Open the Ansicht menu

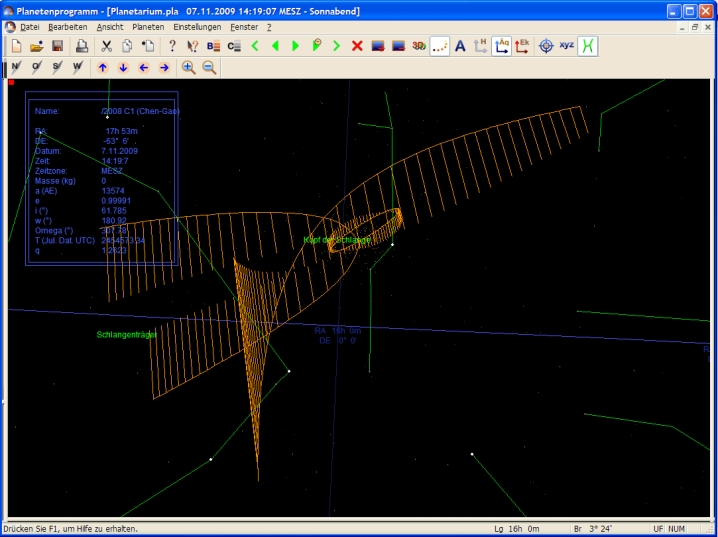tap(110, 27)
